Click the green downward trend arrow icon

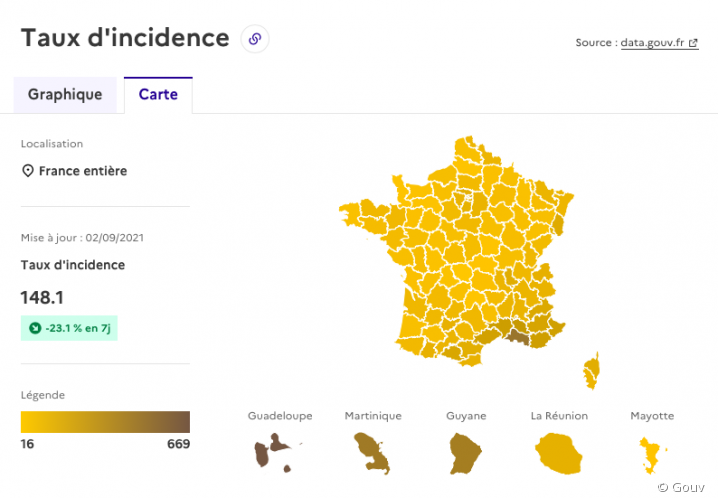pyautogui.click(x=35, y=328)
